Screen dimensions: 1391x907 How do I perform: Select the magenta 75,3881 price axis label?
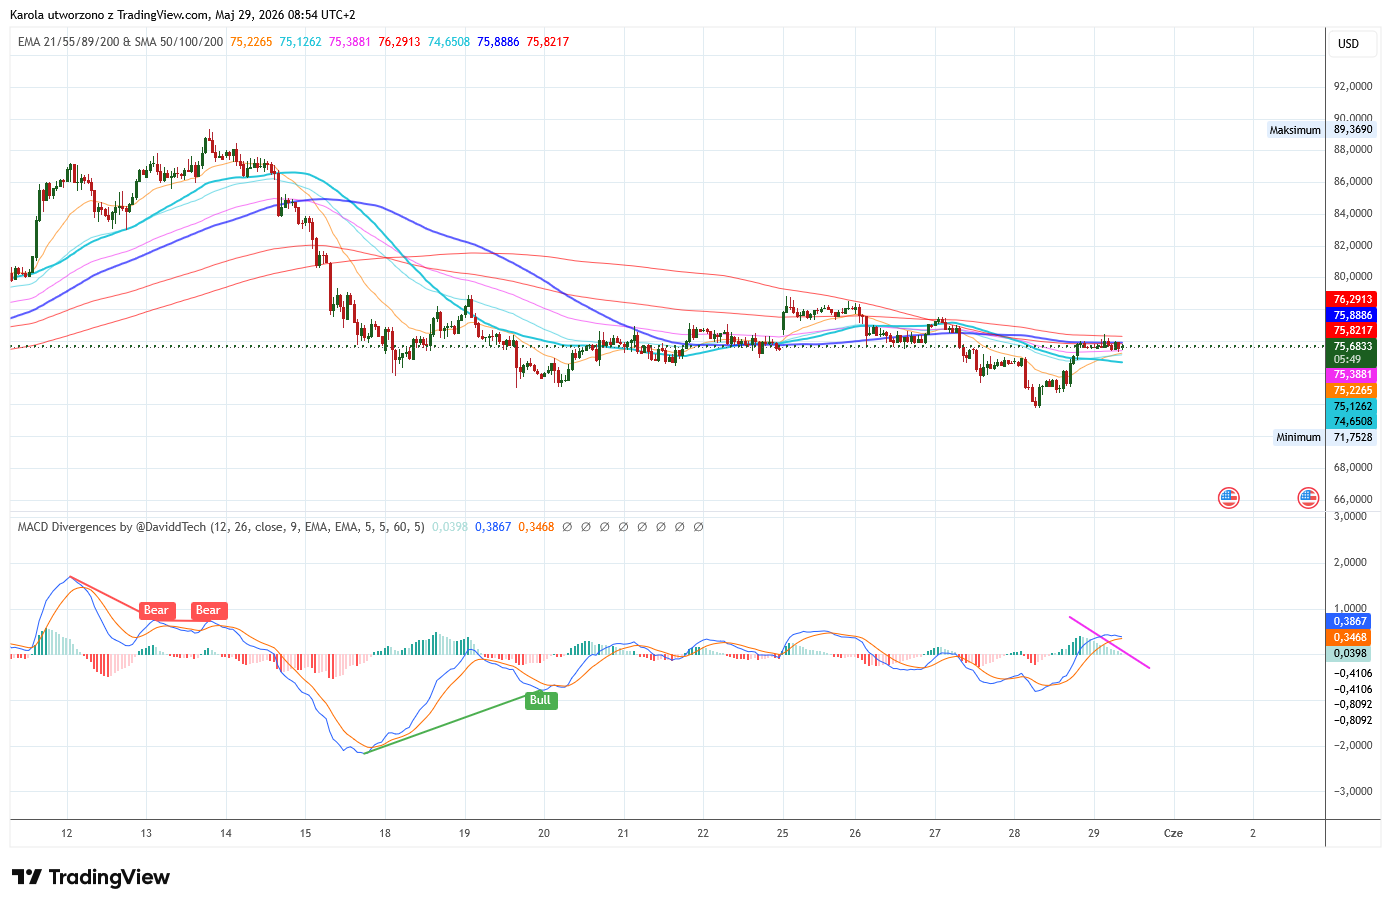pos(1353,375)
